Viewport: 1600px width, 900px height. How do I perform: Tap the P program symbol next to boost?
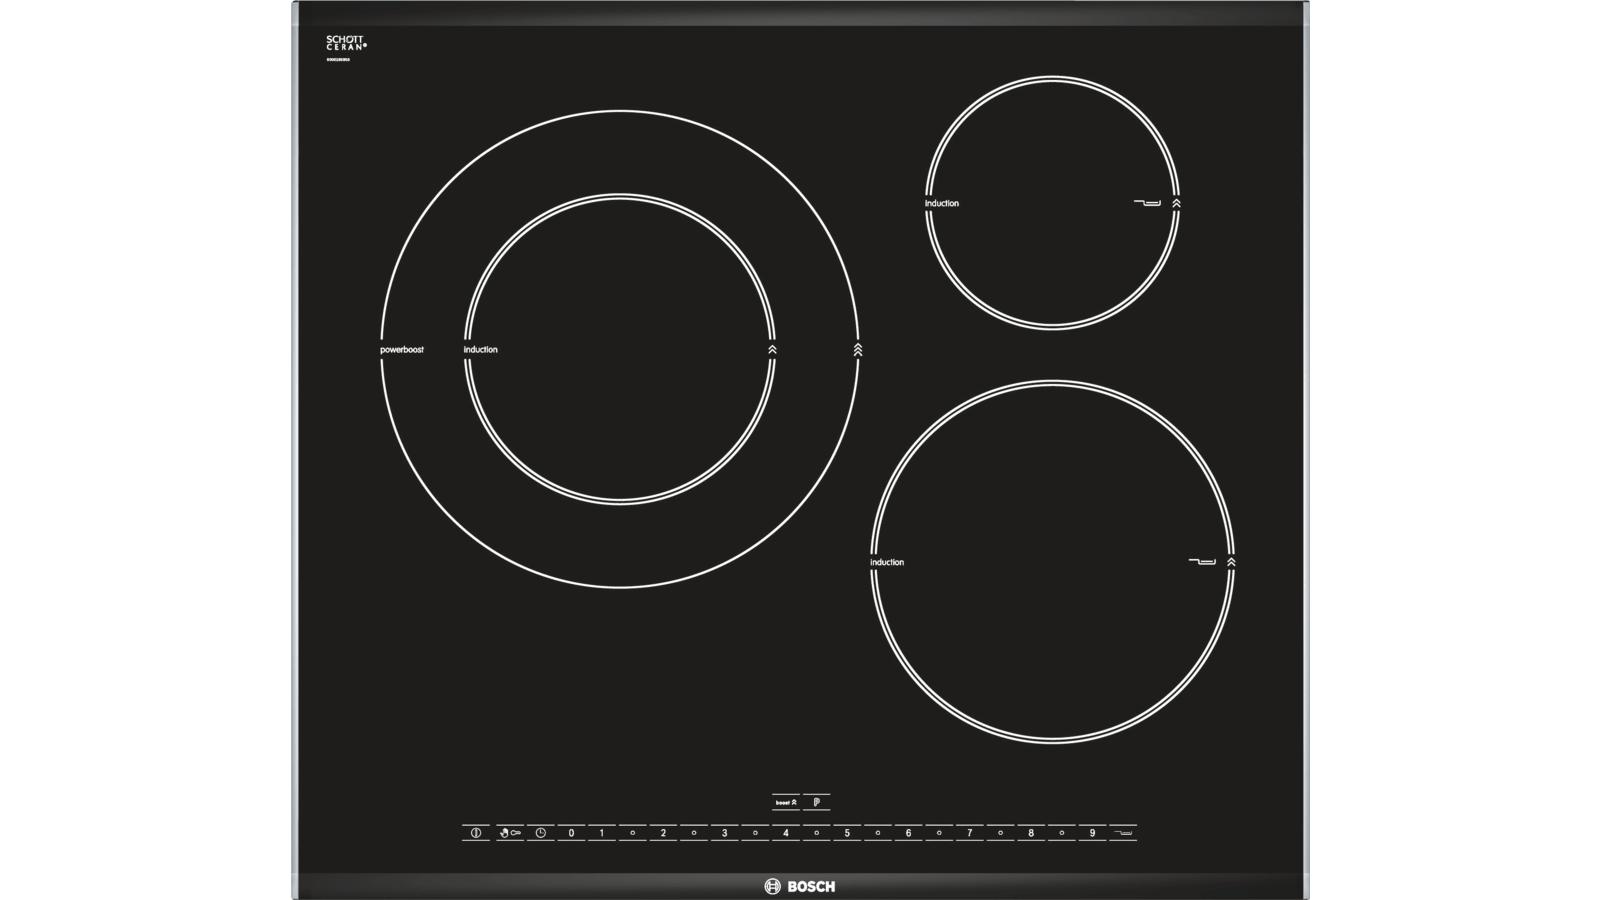tap(817, 802)
